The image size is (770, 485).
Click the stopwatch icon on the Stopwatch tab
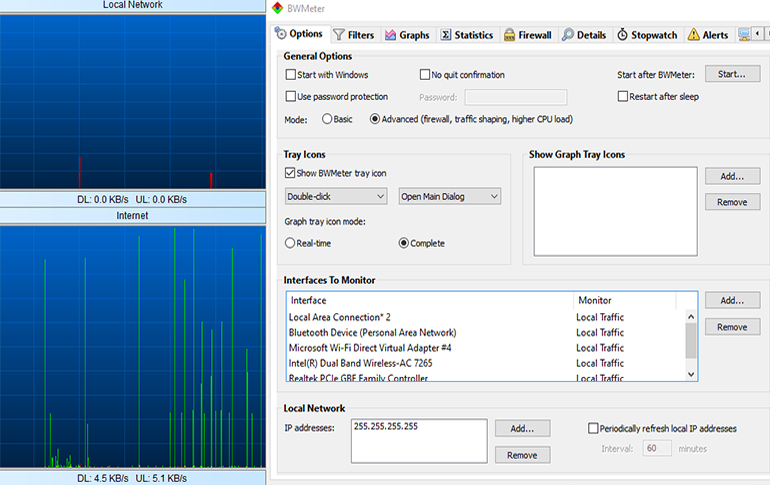click(621, 35)
